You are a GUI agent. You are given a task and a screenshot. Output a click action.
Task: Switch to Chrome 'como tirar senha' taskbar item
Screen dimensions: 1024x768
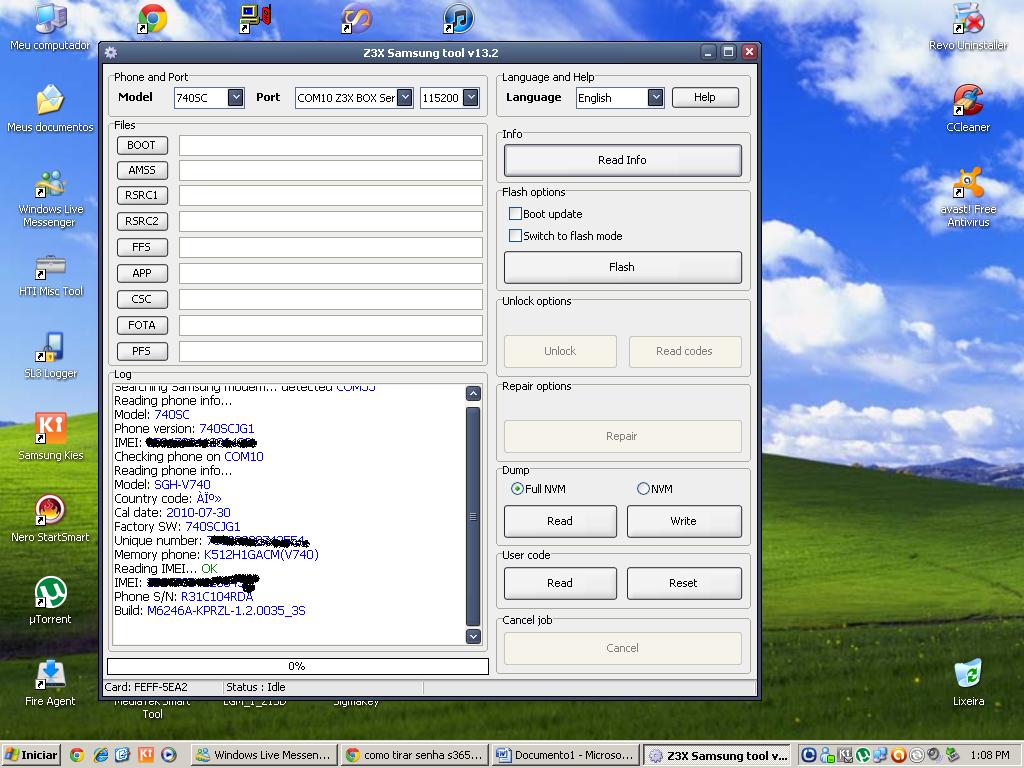click(x=415, y=756)
